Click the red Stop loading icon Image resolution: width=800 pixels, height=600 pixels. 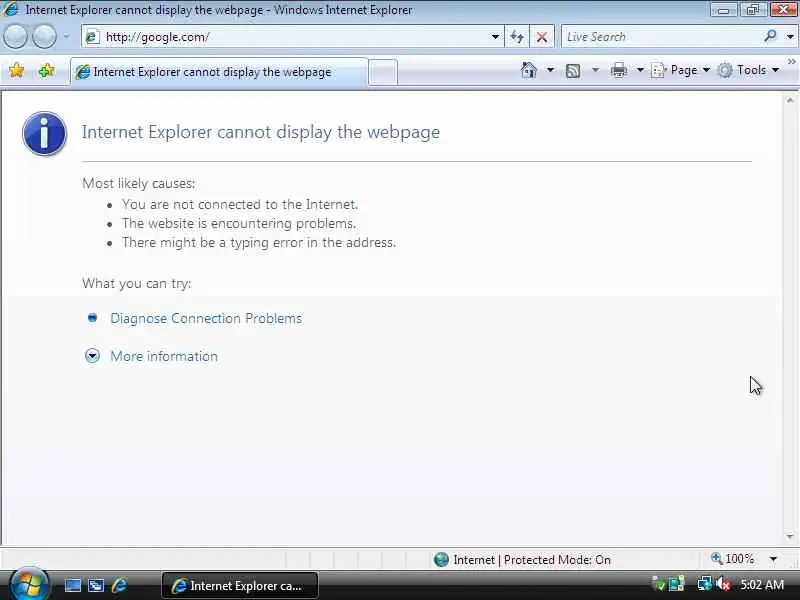542,37
